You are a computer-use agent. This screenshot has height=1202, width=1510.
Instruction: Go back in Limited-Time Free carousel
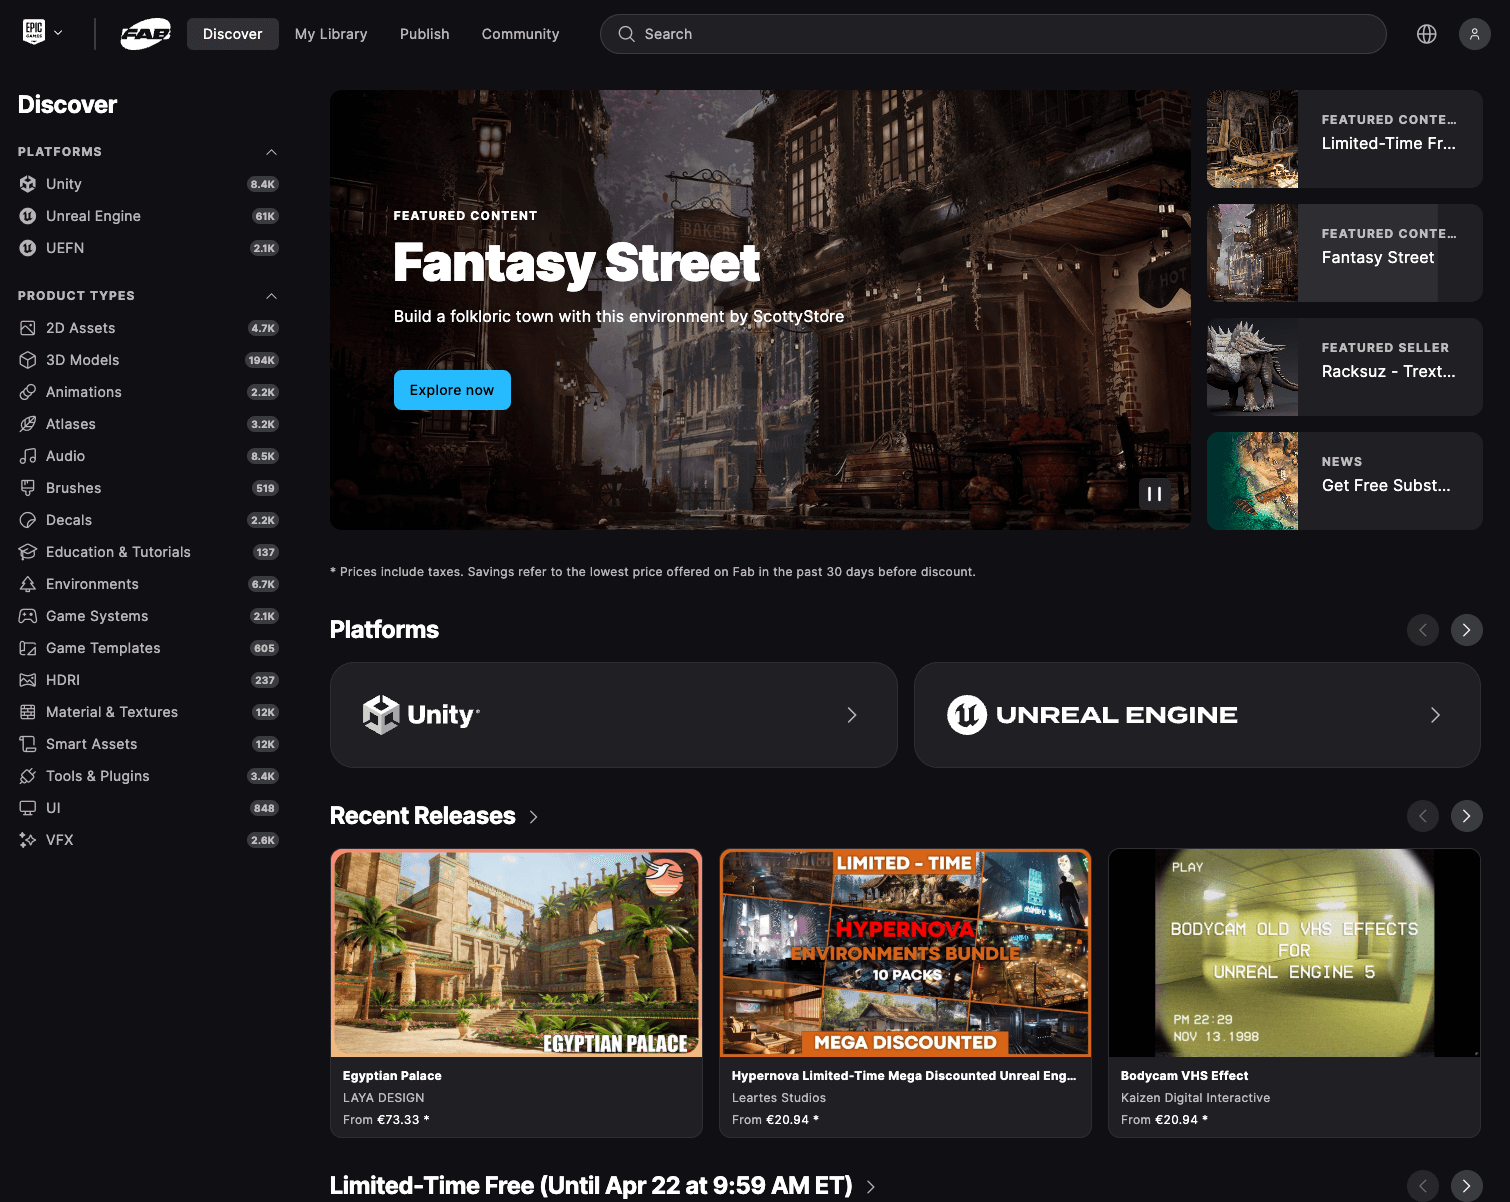coord(1422,1186)
